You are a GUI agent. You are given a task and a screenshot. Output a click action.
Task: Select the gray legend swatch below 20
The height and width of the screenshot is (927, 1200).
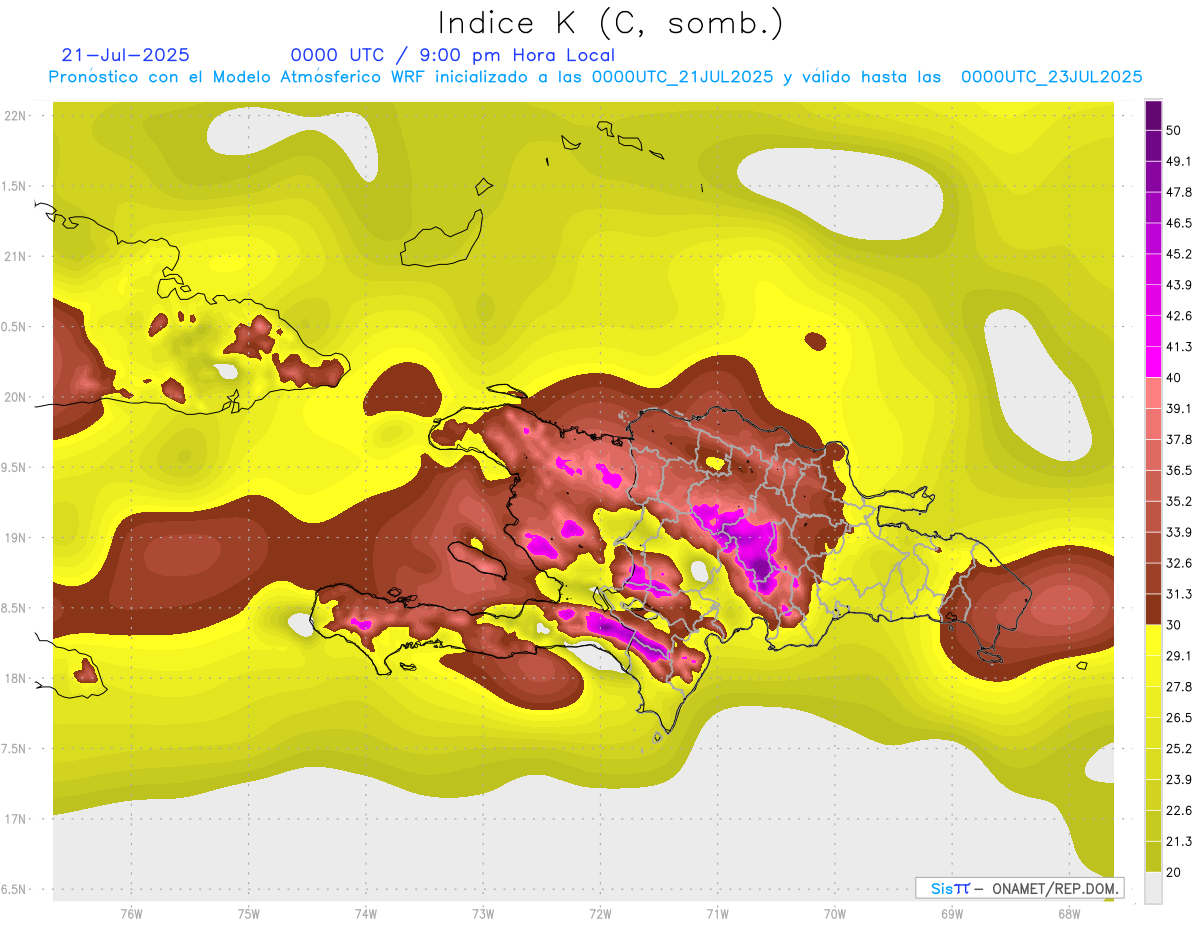pyautogui.click(x=1153, y=887)
